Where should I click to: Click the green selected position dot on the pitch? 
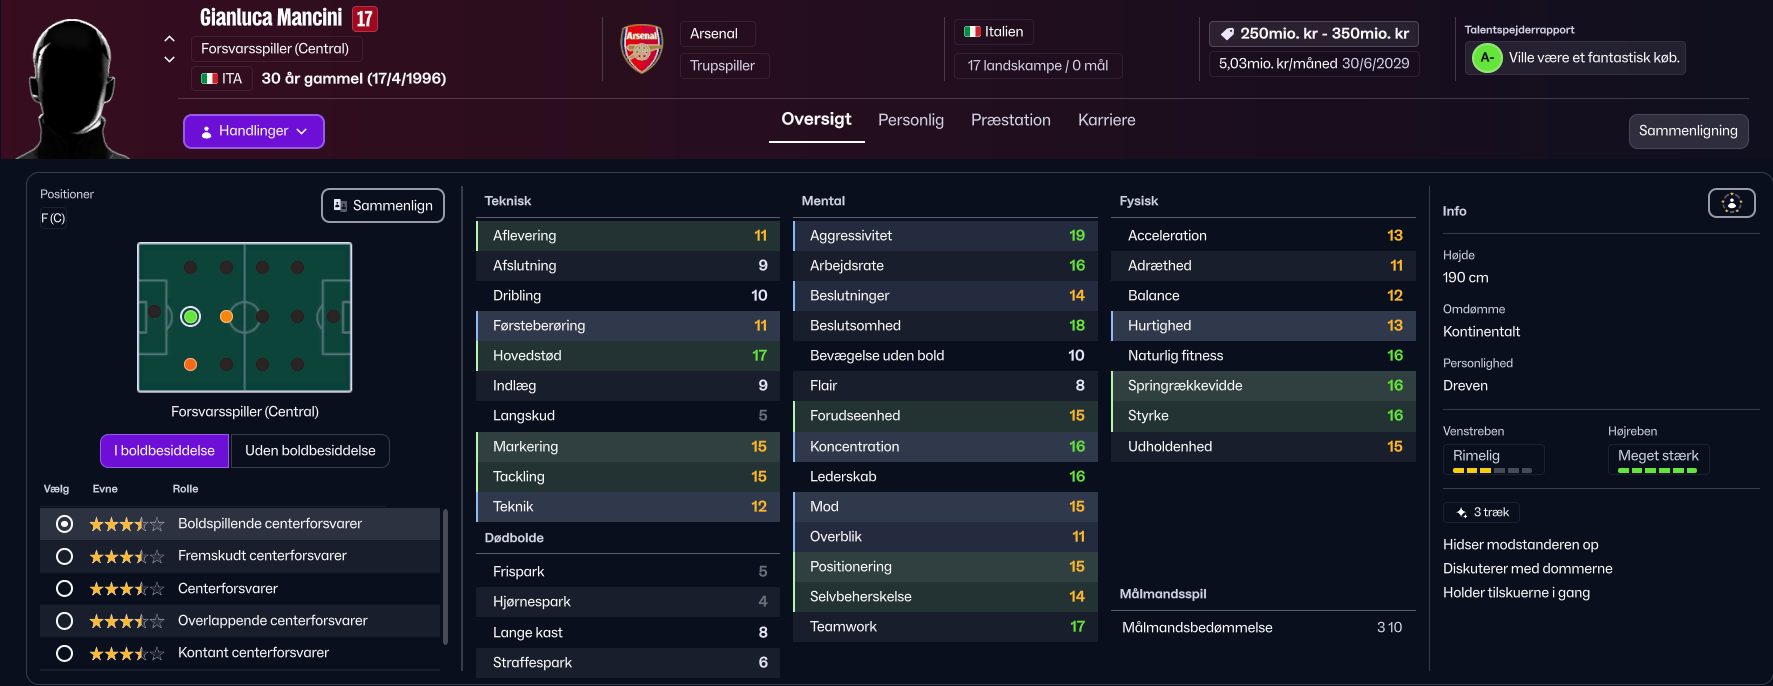(x=191, y=317)
